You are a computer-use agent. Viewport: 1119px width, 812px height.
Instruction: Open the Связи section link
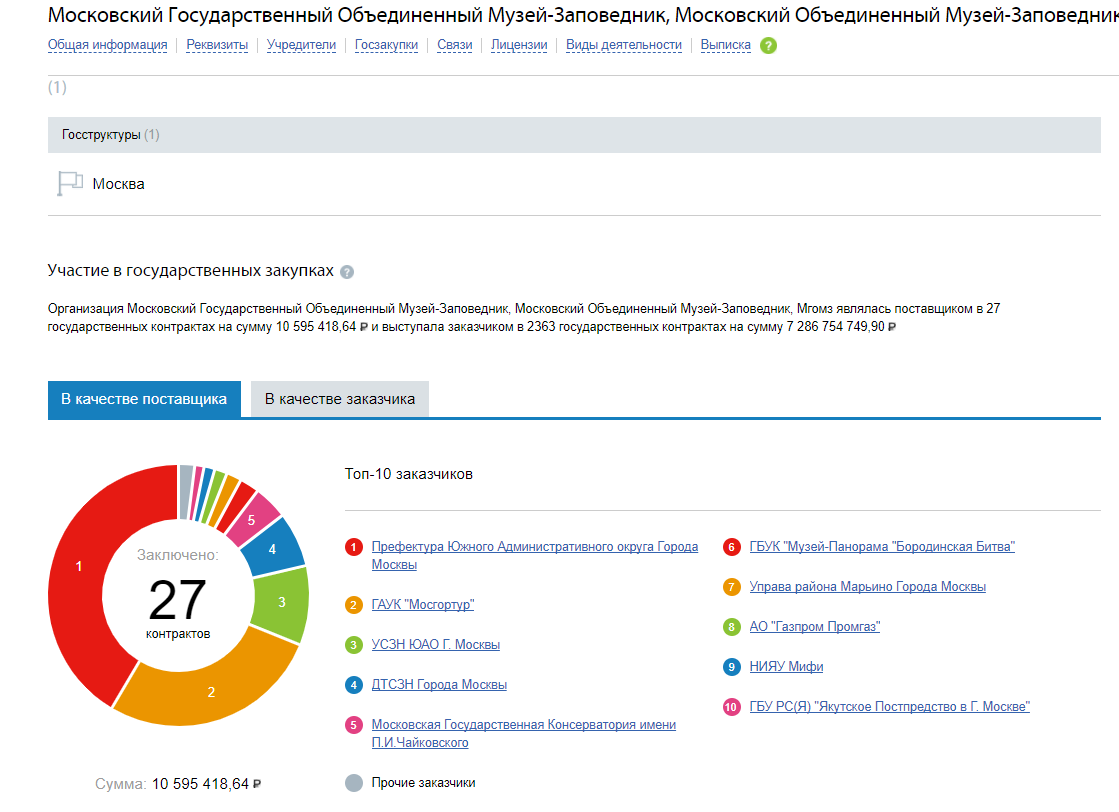(x=455, y=45)
